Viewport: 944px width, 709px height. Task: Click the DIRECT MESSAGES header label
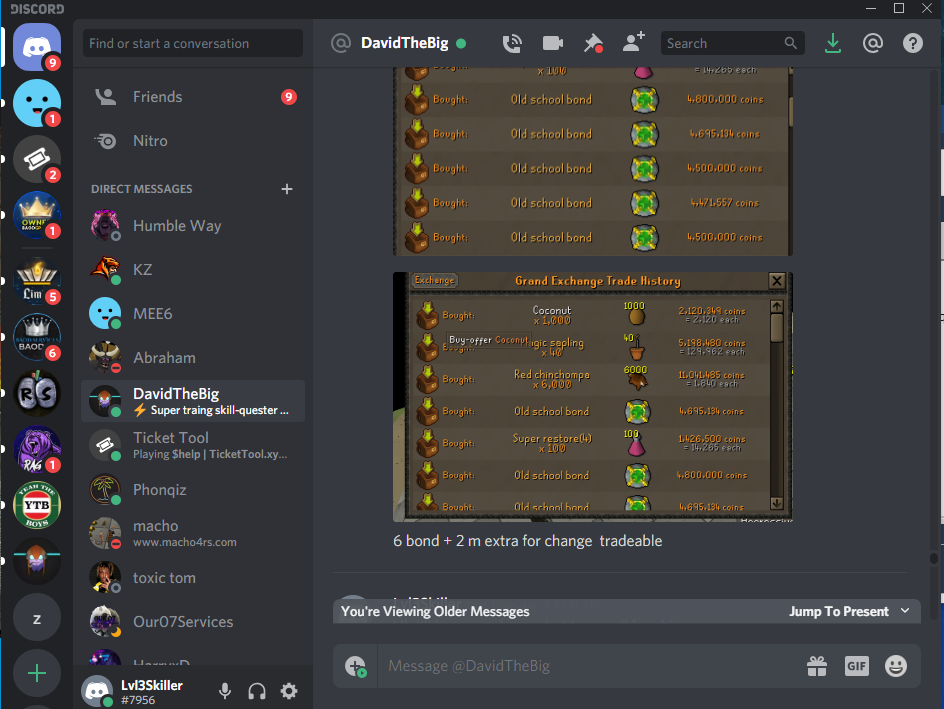click(x=141, y=189)
